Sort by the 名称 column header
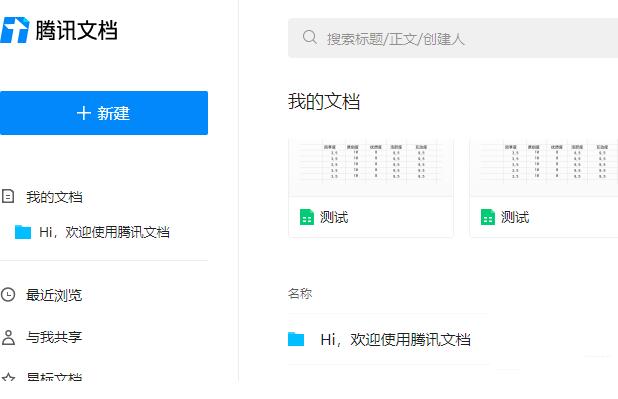 click(x=300, y=293)
